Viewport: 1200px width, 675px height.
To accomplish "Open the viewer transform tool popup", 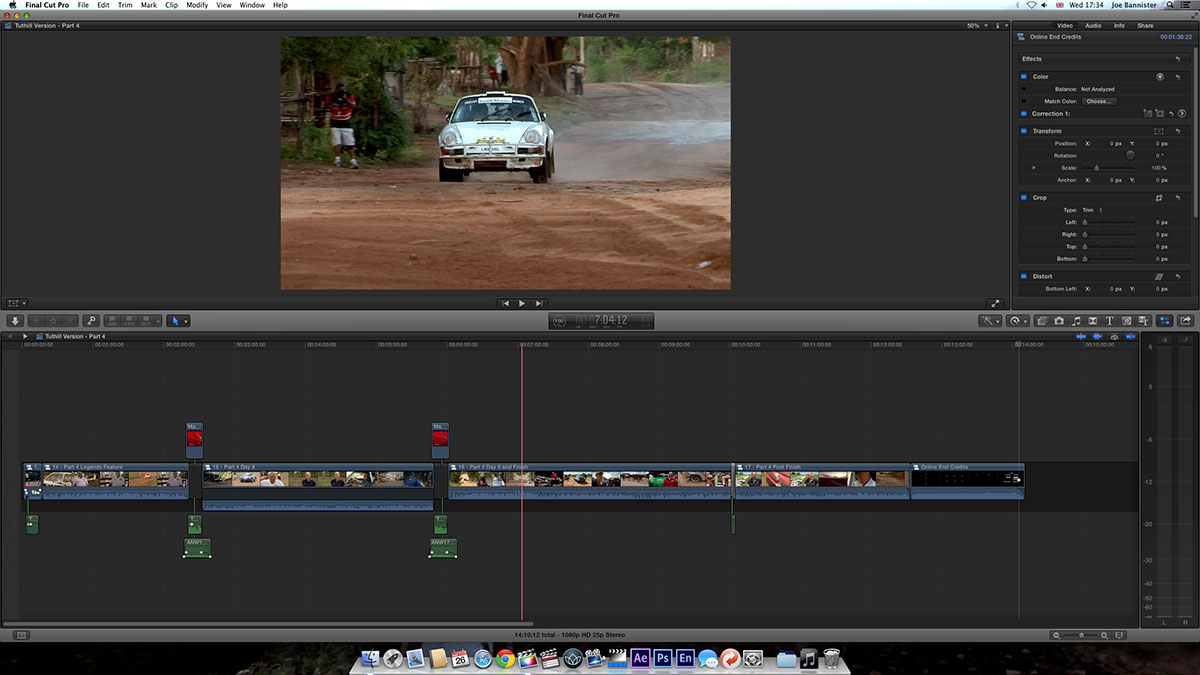I will (17, 303).
